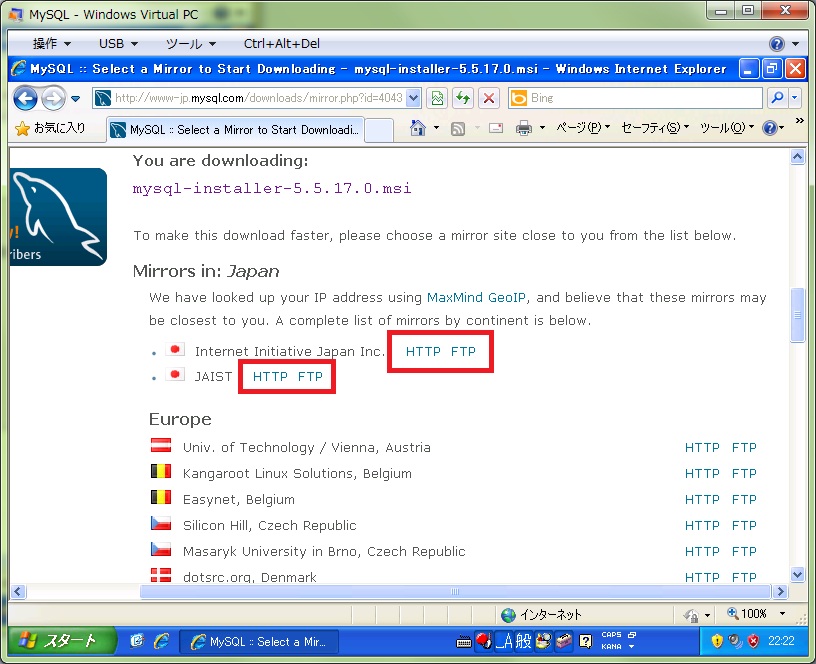Open the ツール(O) menu in IE
The width and height of the screenshot is (816, 664).
click(x=726, y=128)
